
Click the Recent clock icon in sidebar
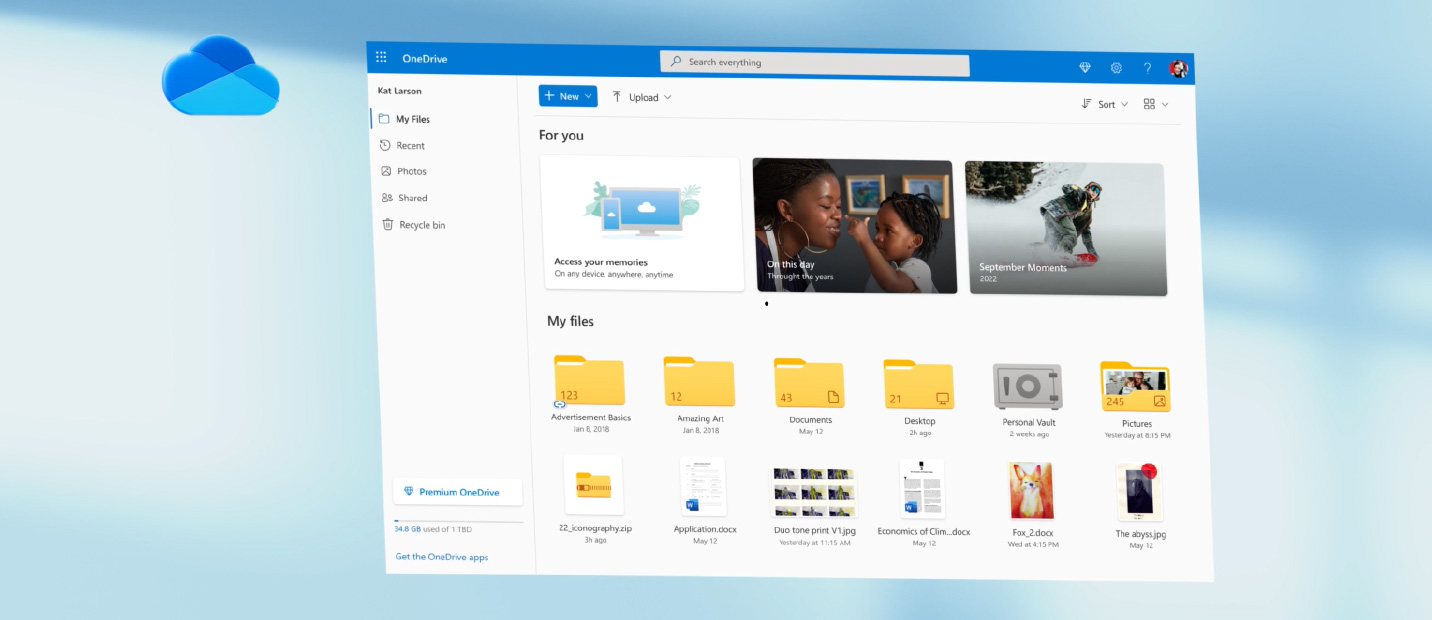click(386, 145)
